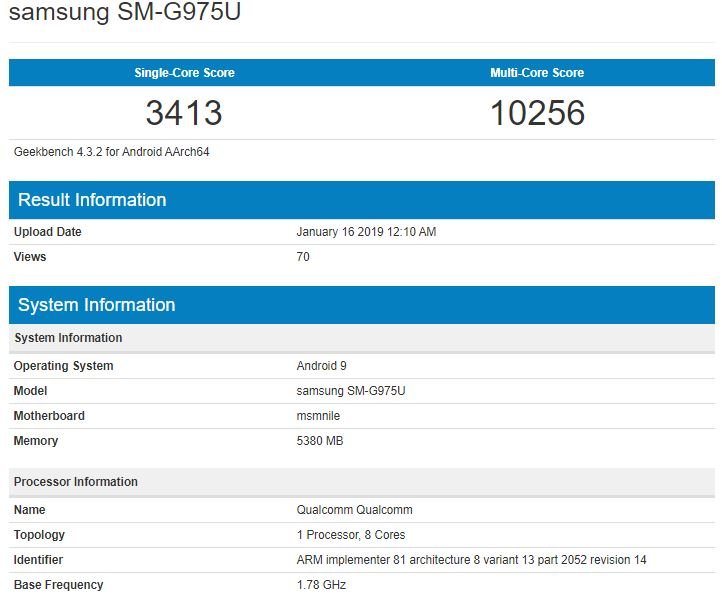
Task: Click the single-core score 3413
Action: 184,113
